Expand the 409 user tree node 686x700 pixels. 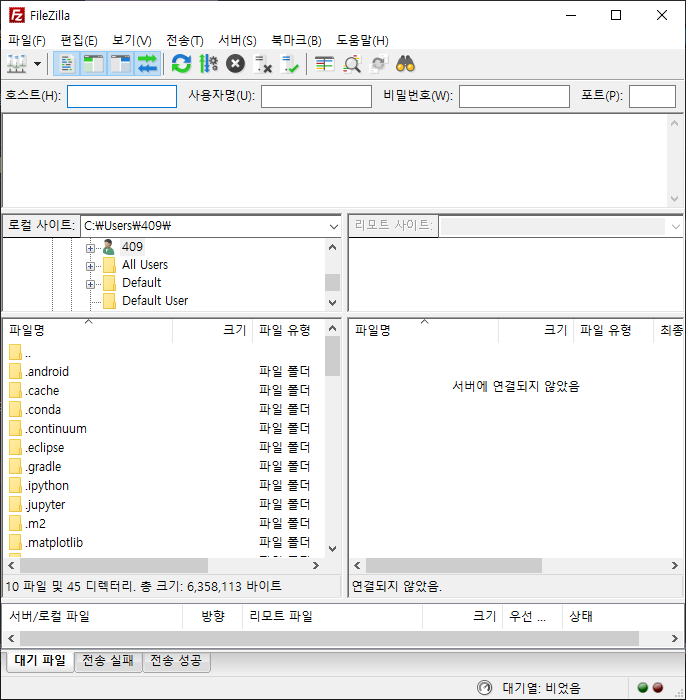coord(90,248)
